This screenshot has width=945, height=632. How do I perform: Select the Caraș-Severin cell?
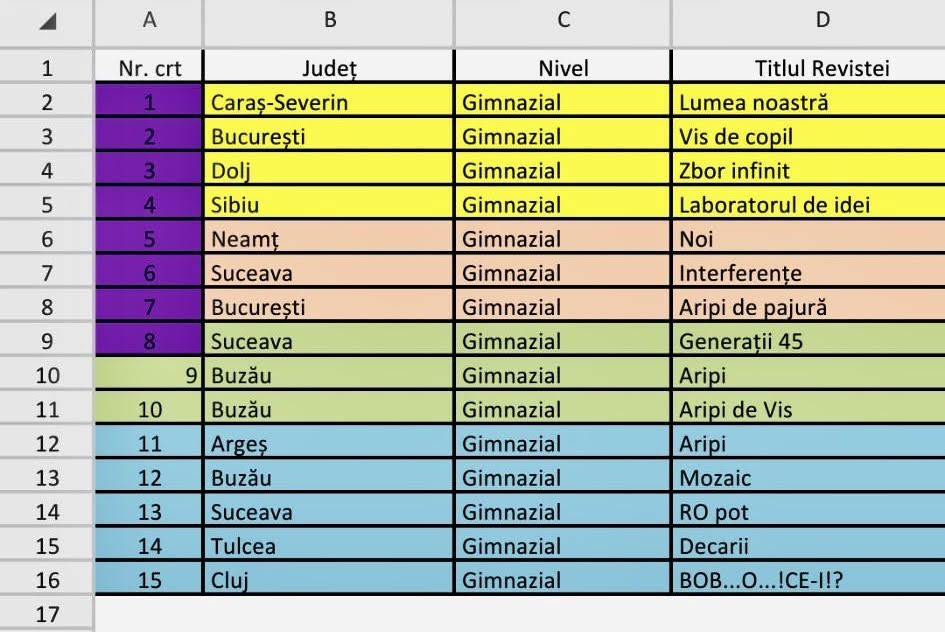[329, 101]
